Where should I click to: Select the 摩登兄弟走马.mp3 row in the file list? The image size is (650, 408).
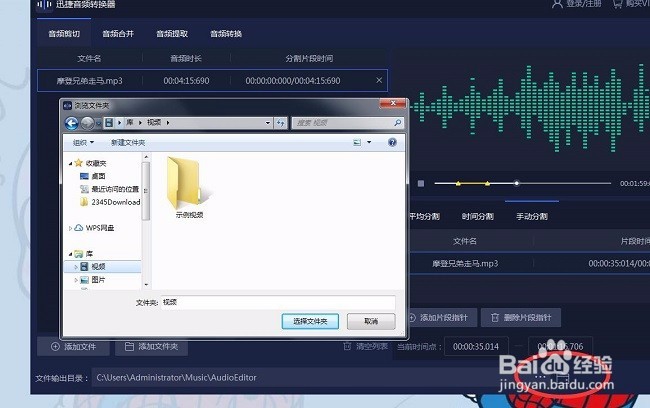click(212, 80)
